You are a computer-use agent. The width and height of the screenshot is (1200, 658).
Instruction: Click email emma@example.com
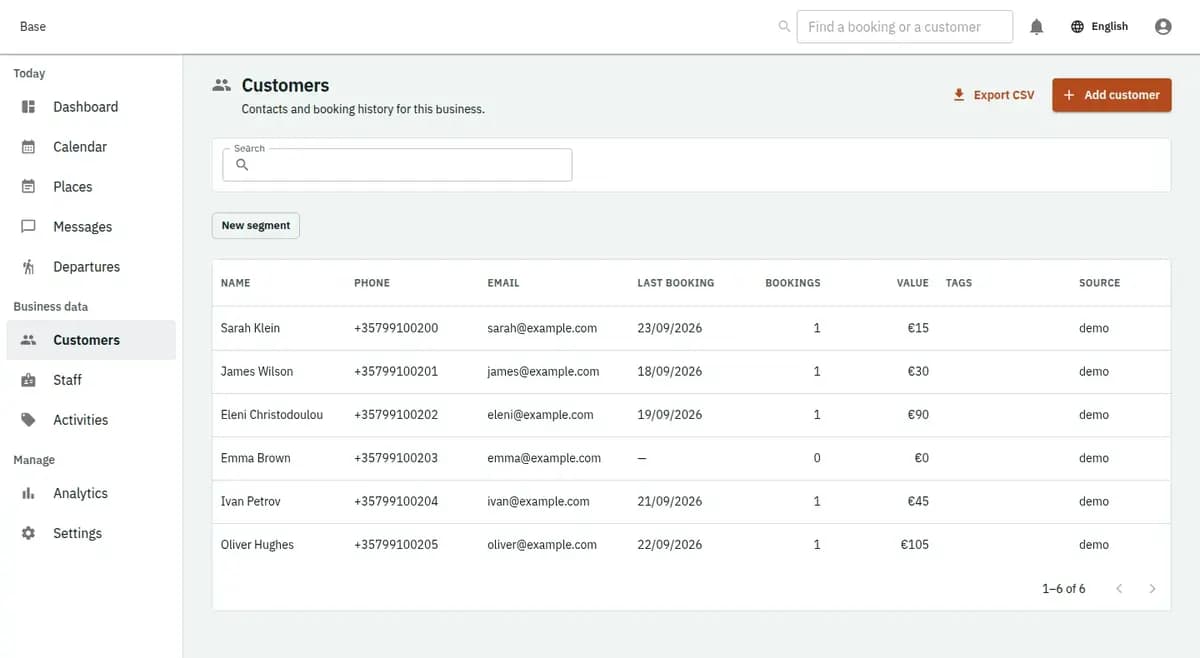point(544,458)
